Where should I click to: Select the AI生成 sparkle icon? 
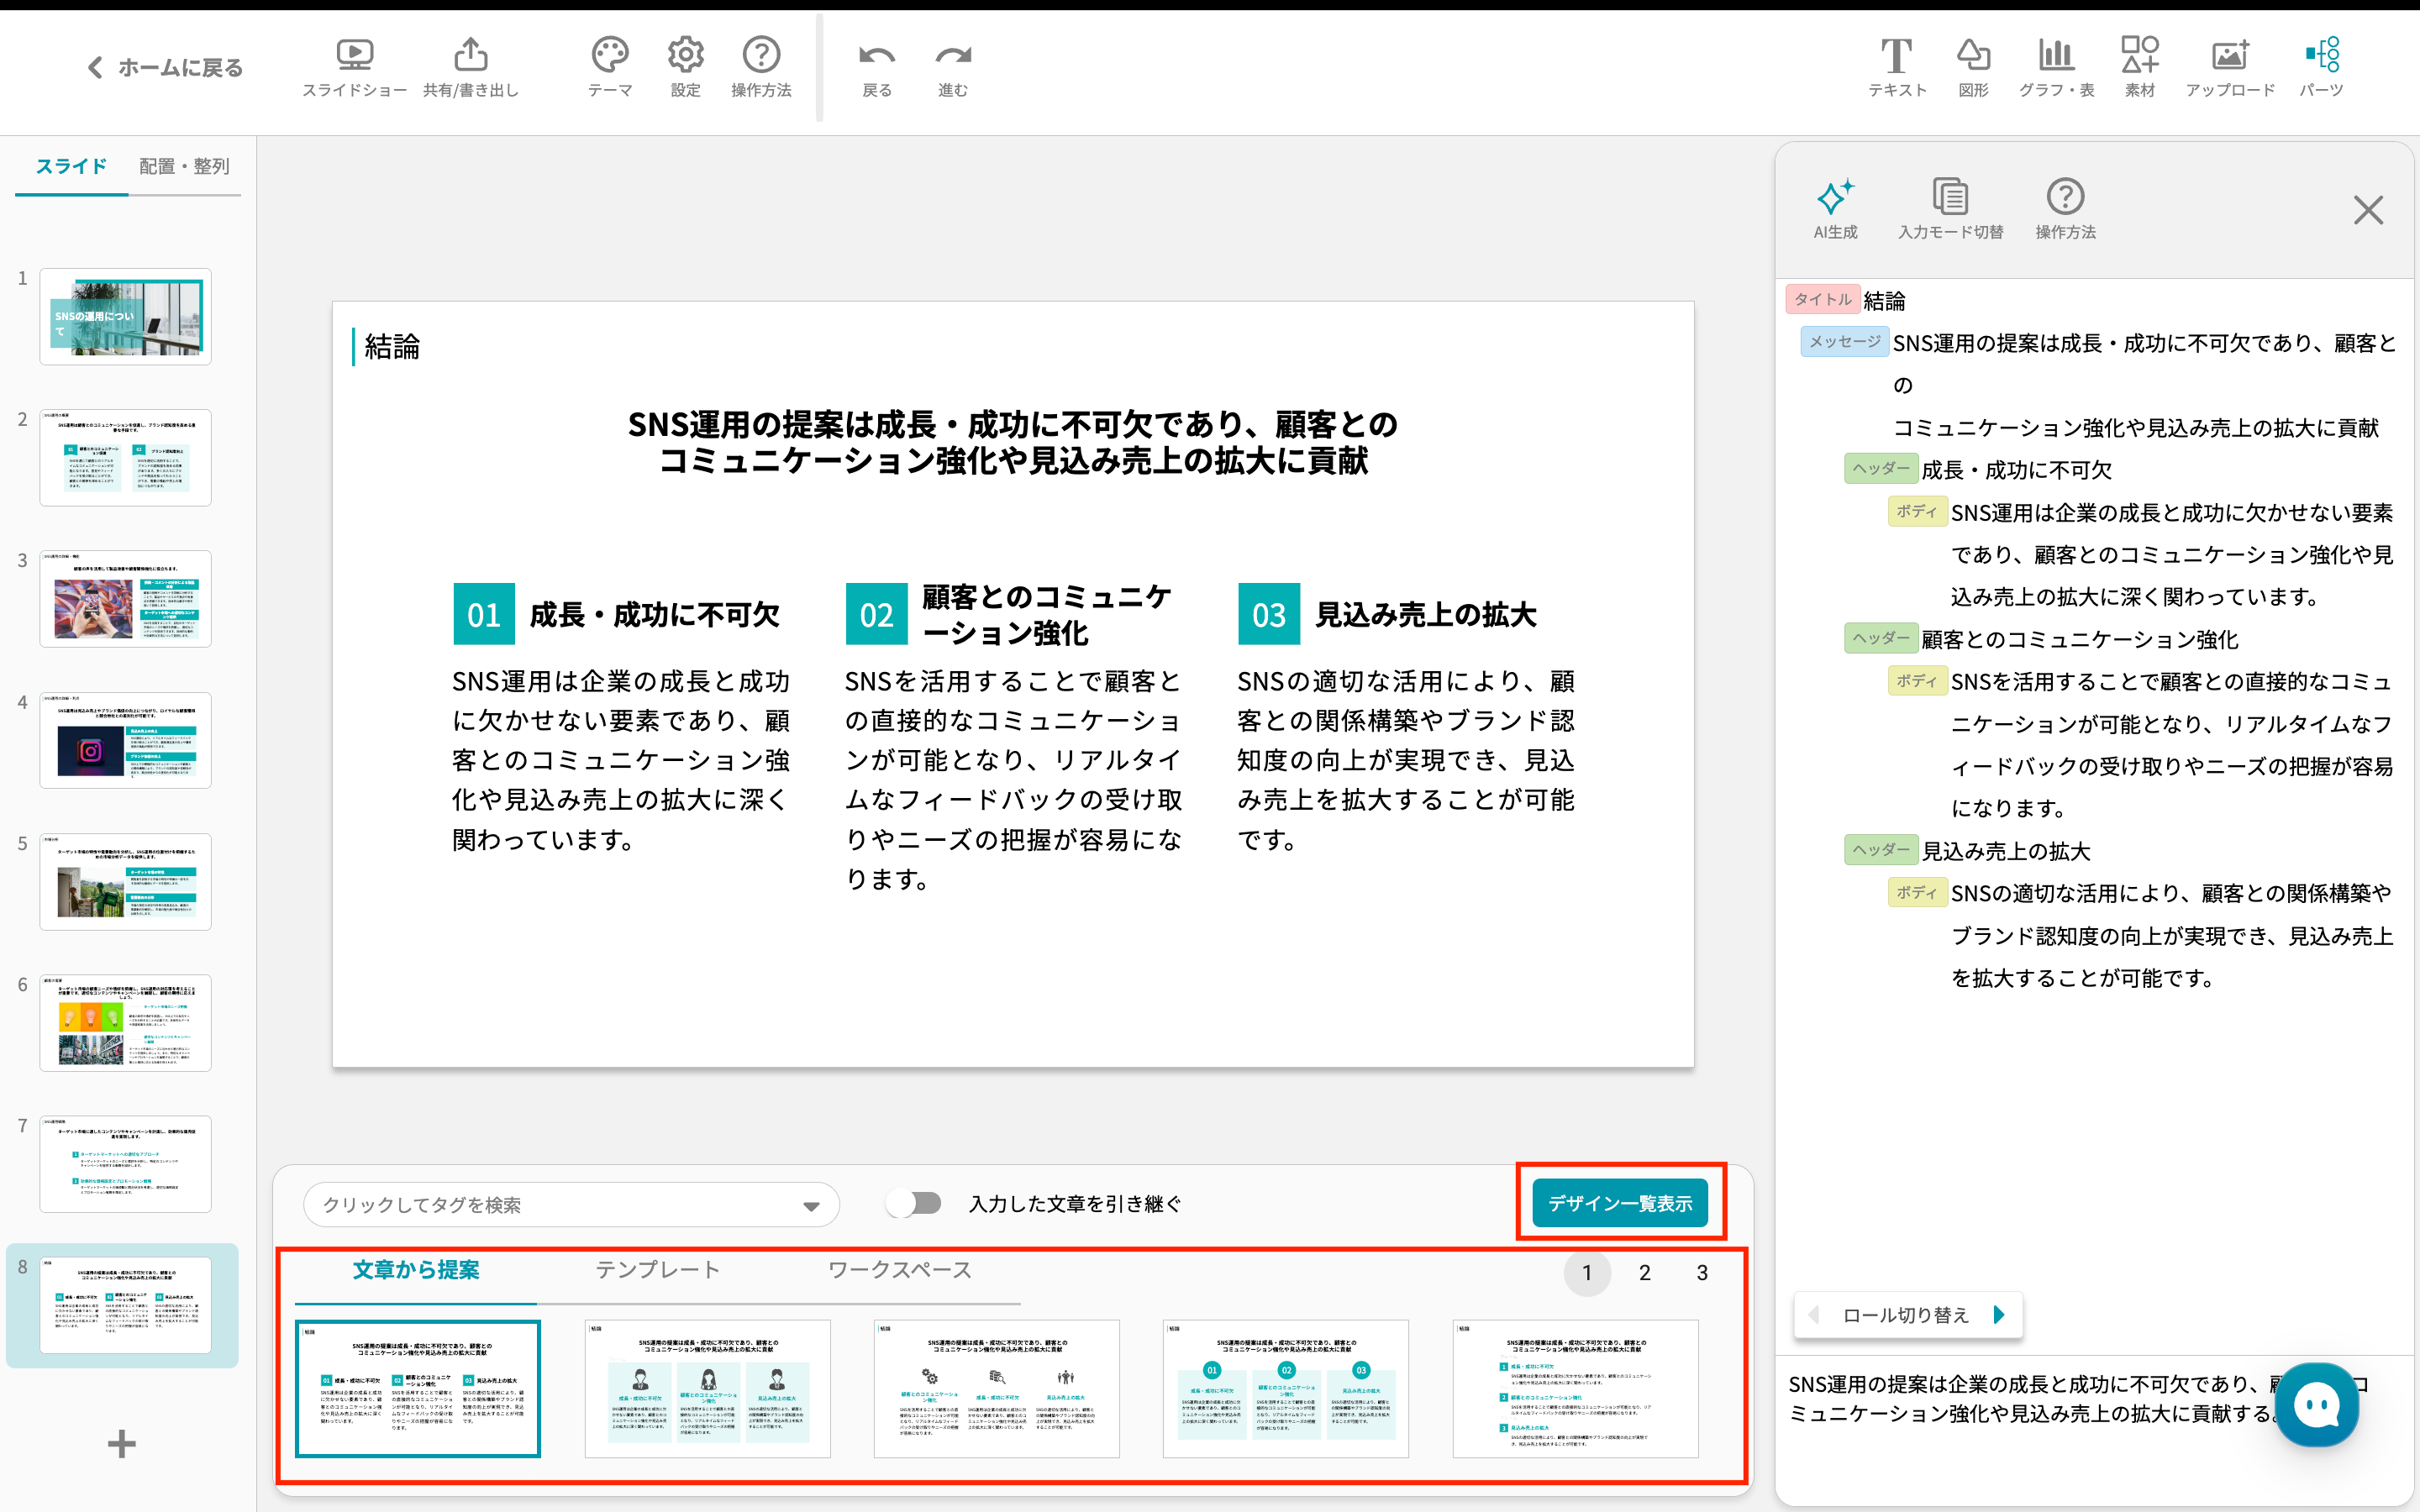coord(1835,198)
